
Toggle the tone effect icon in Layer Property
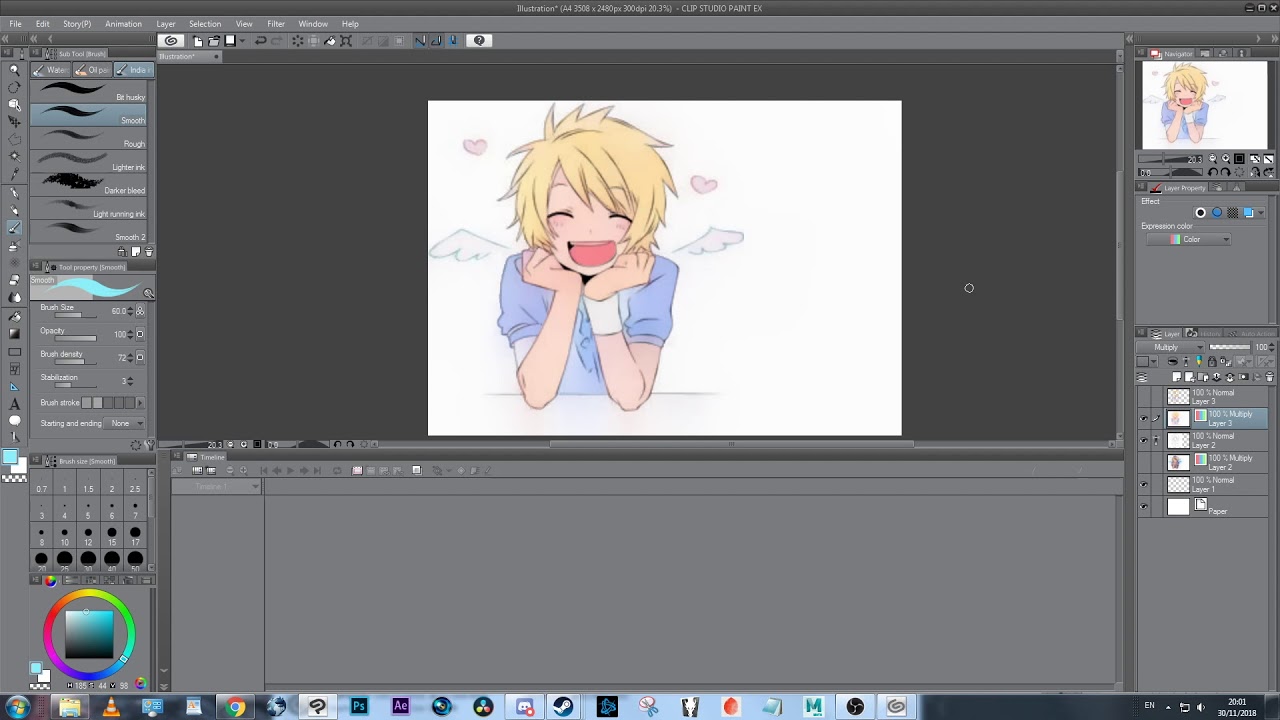point(1233,212)
